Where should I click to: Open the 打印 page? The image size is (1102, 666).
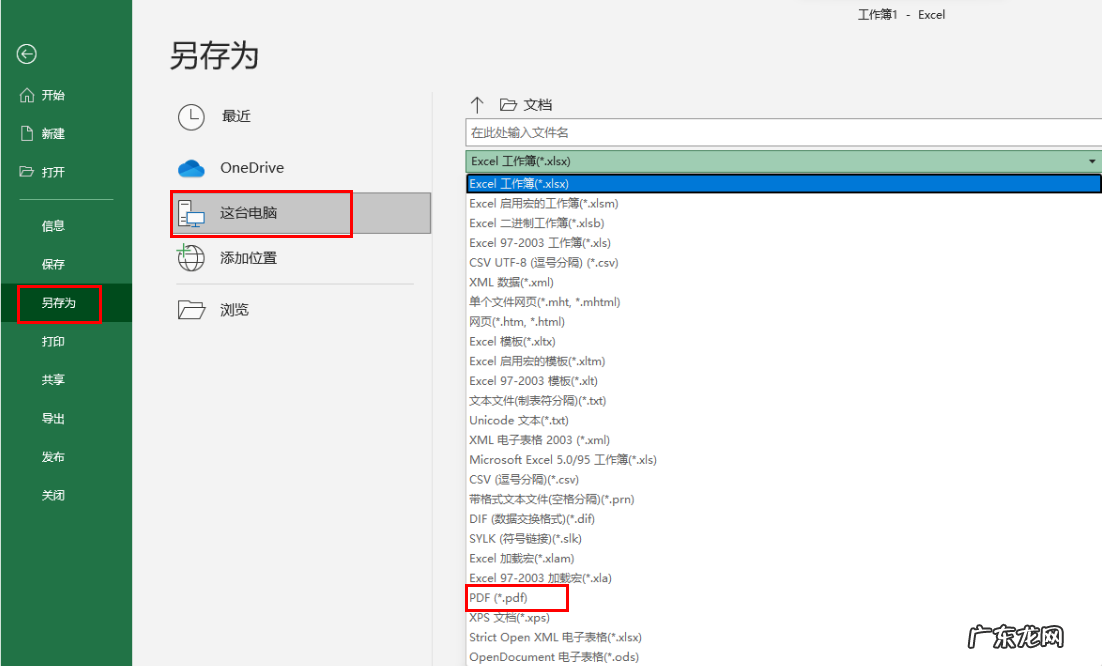[x=53, y=341]
